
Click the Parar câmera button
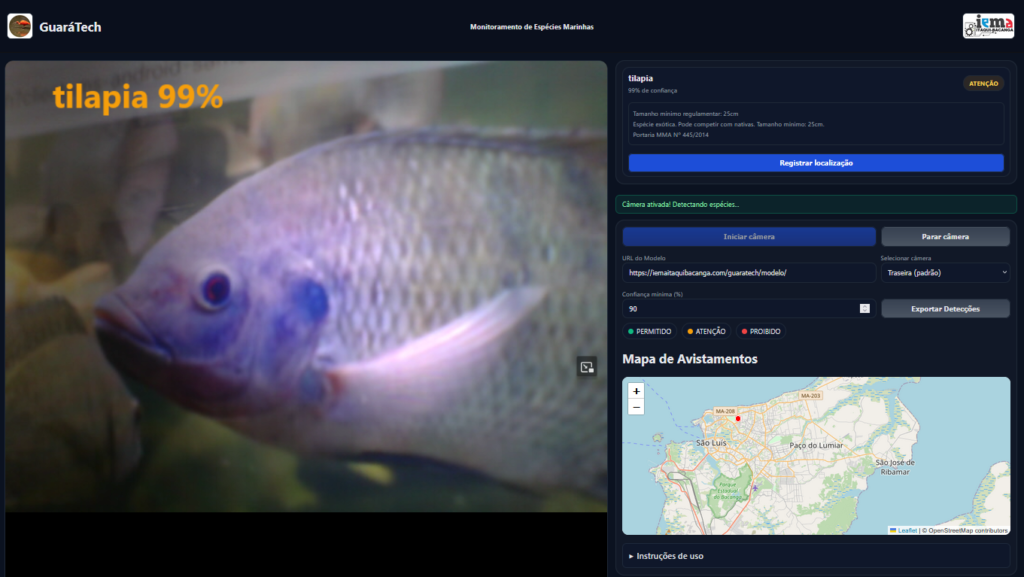click(945, 237)
